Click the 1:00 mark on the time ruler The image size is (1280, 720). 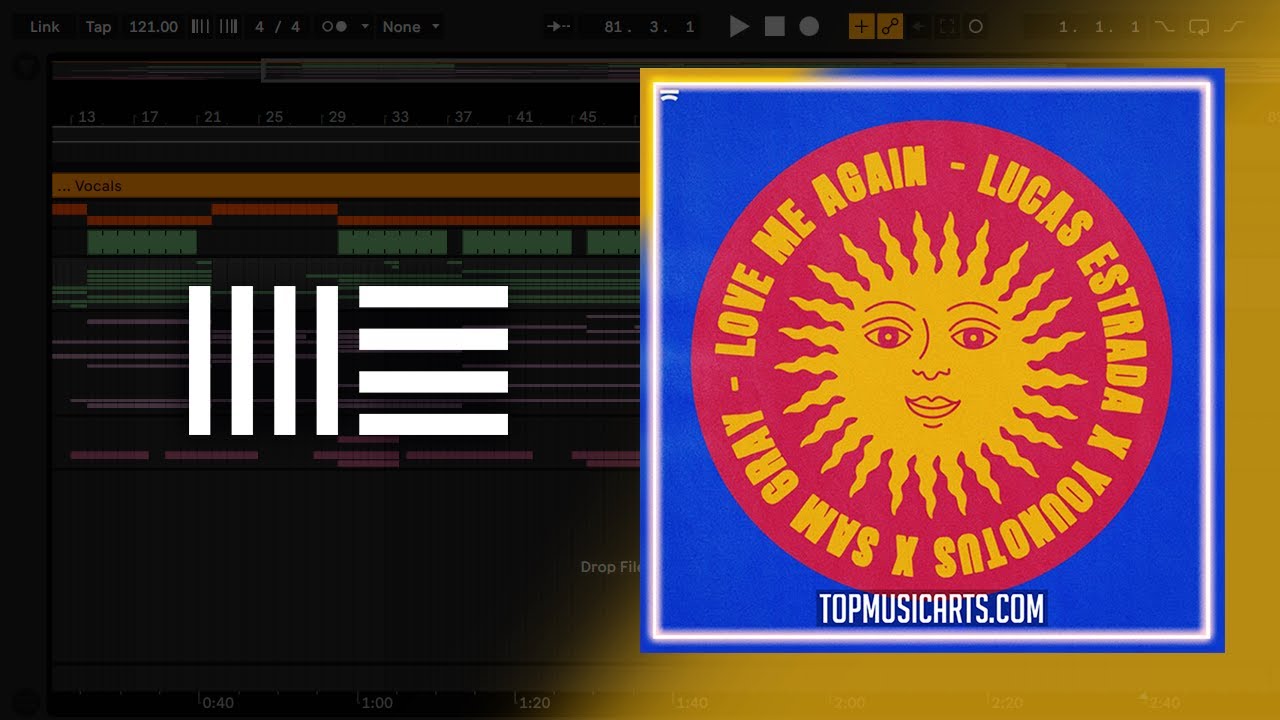click(377, 703)
